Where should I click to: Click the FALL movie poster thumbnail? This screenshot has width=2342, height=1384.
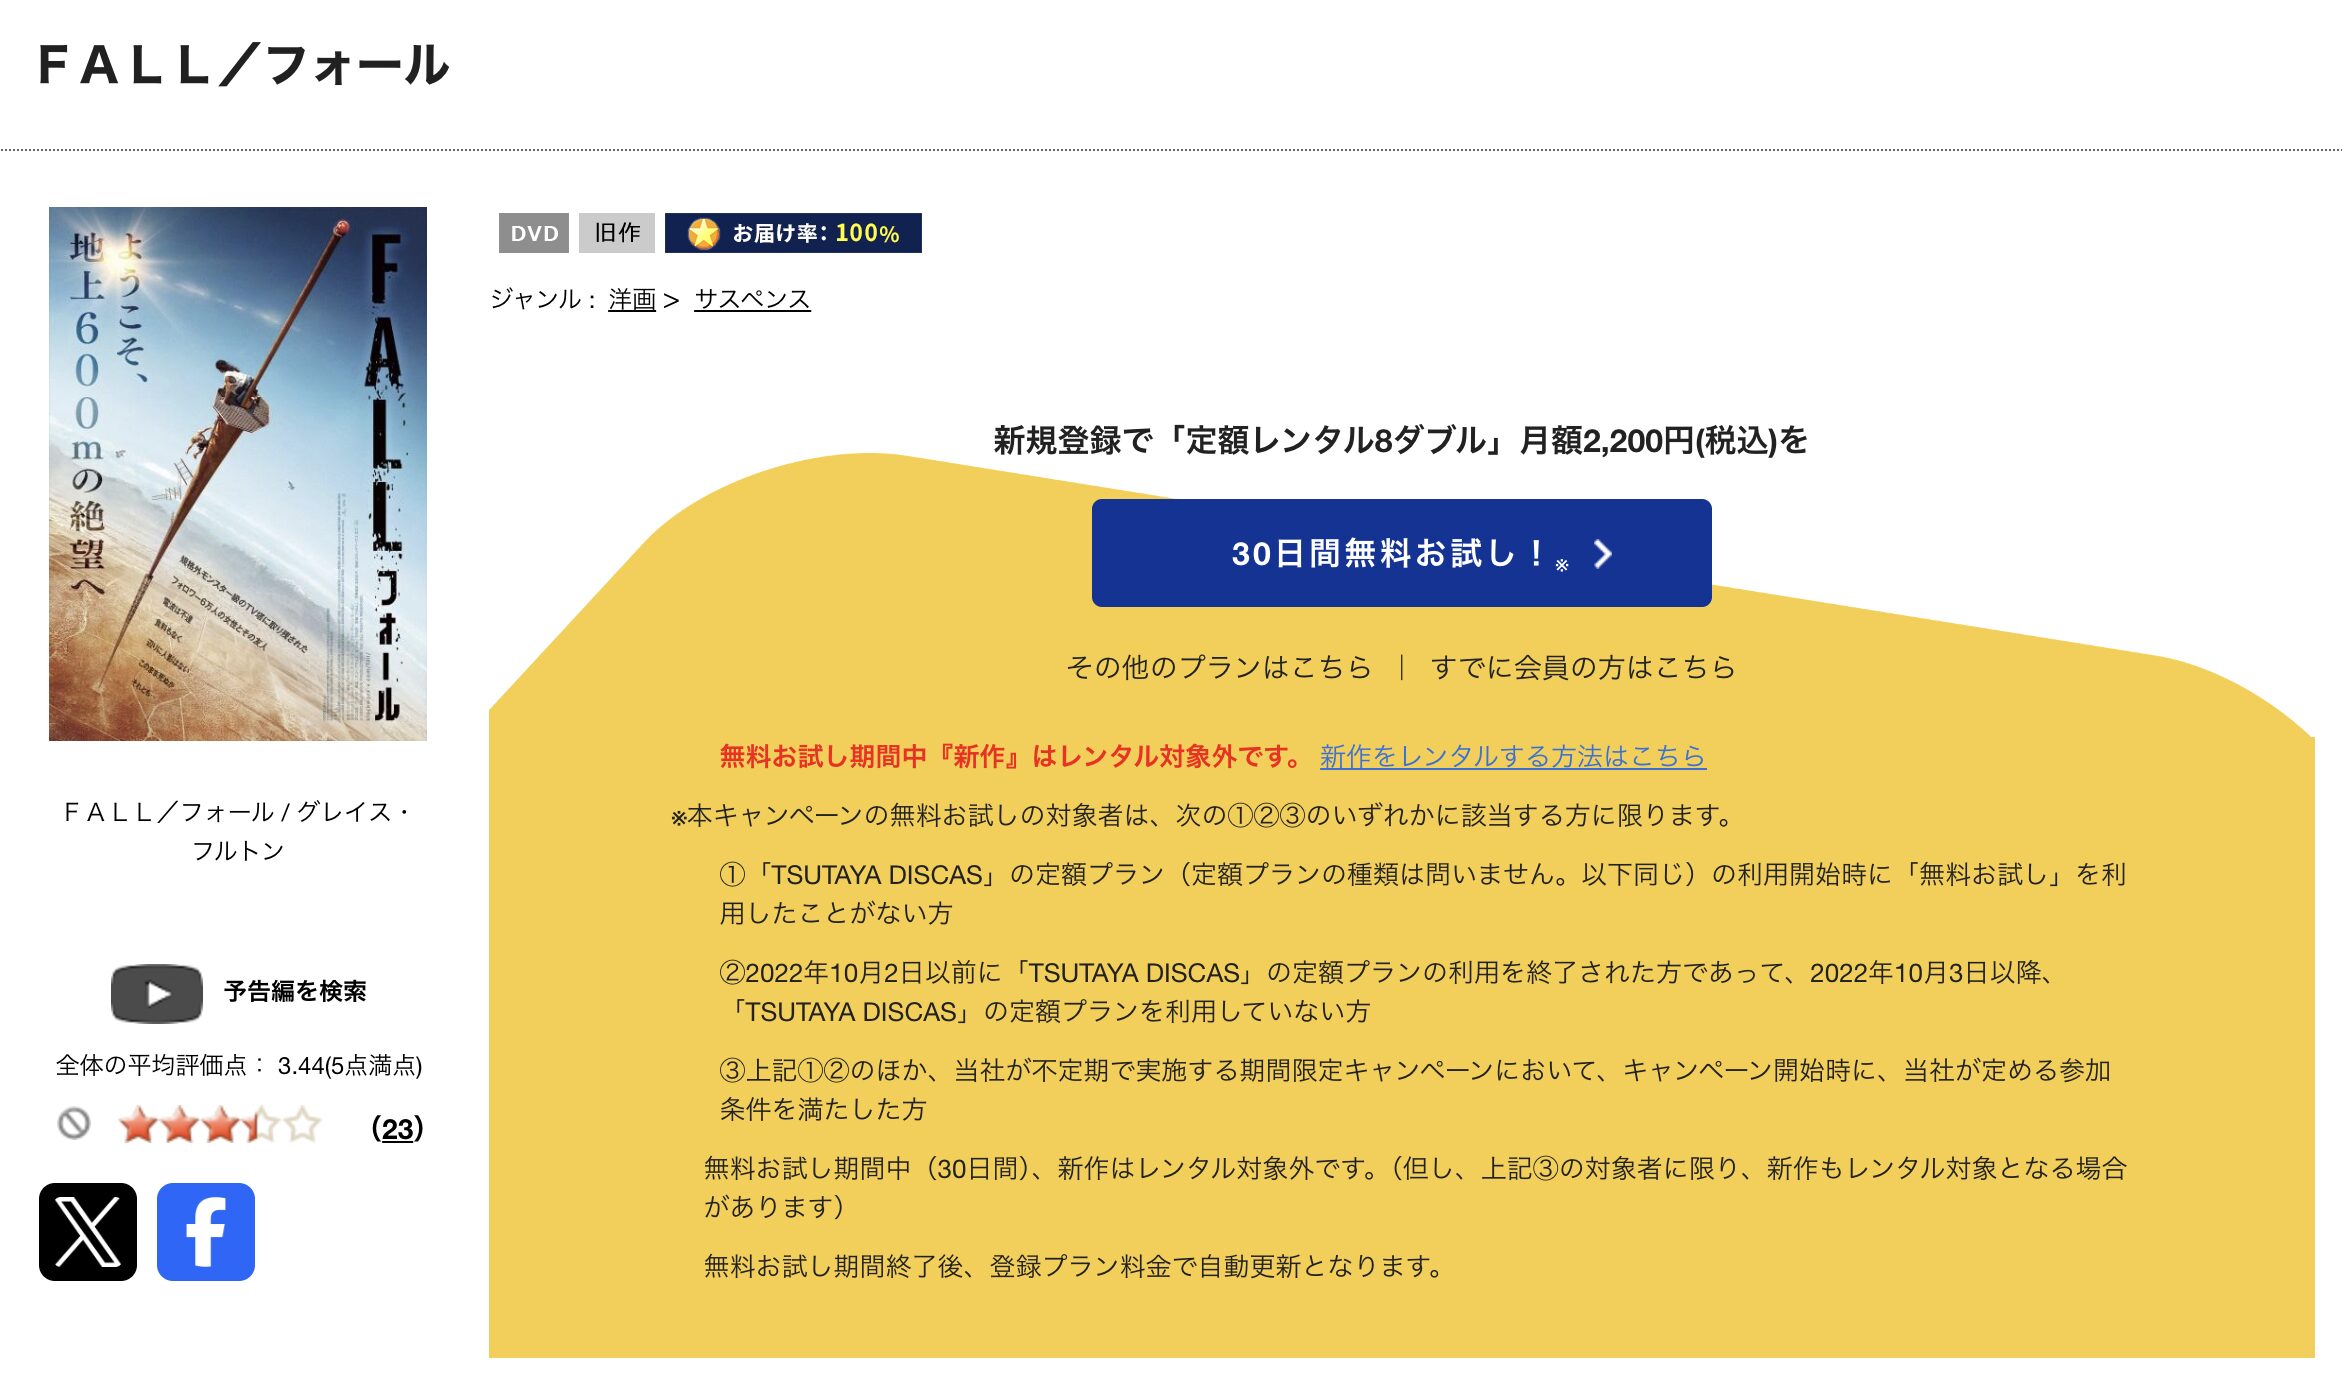click(x=238, y=474)
